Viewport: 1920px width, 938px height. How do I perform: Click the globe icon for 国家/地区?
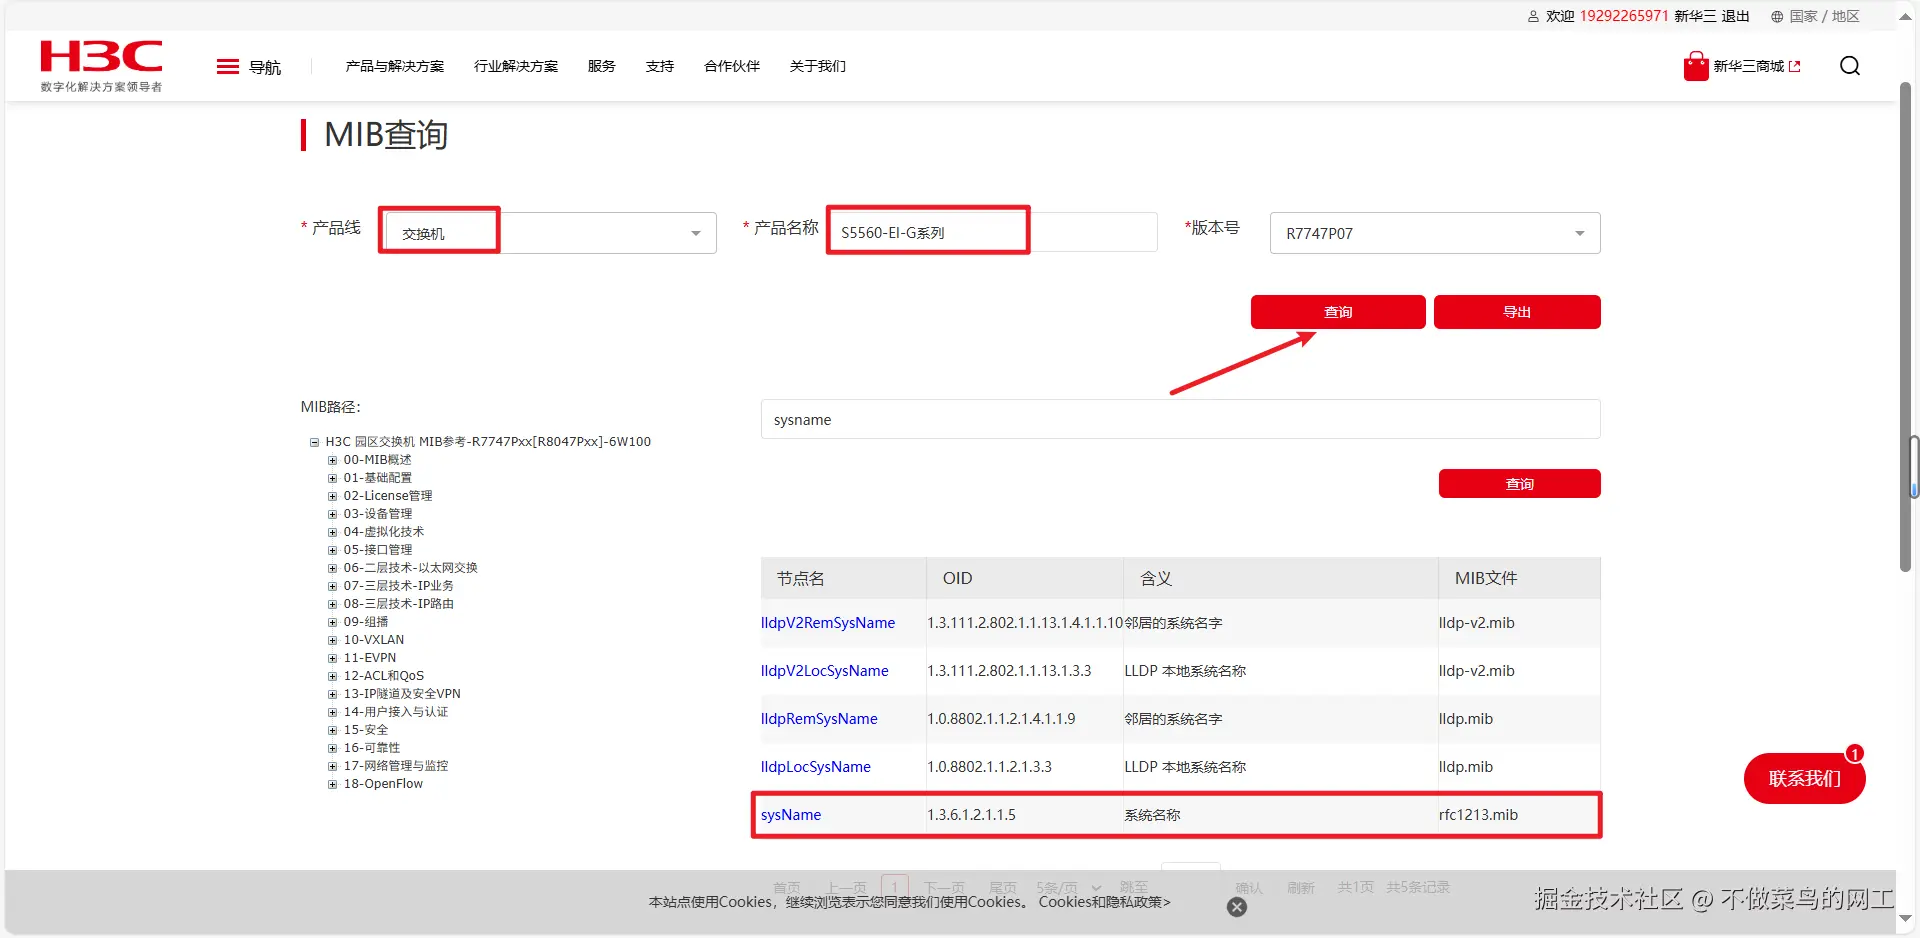pos(1777,17)
